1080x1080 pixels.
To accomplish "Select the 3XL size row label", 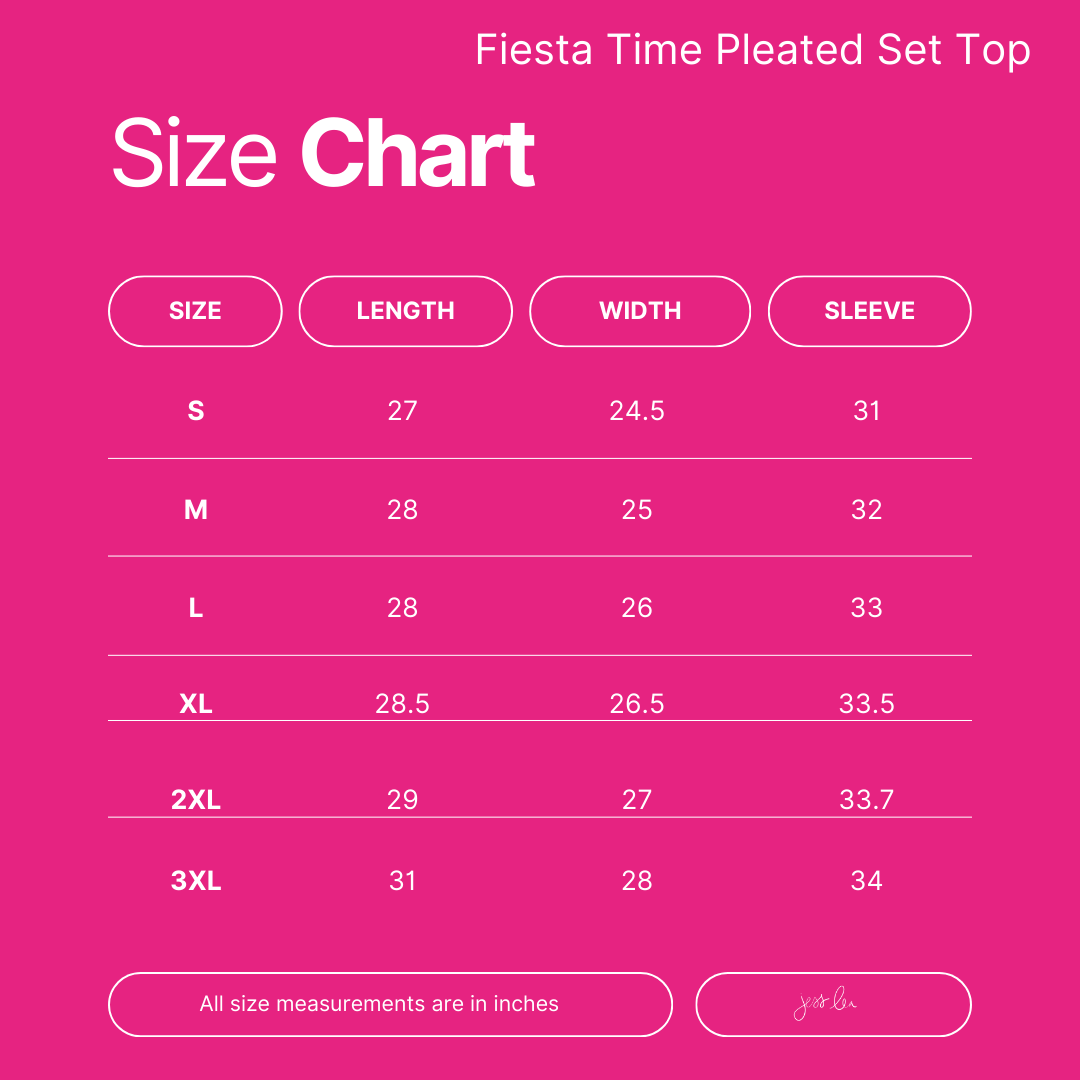I will point(196,881).
